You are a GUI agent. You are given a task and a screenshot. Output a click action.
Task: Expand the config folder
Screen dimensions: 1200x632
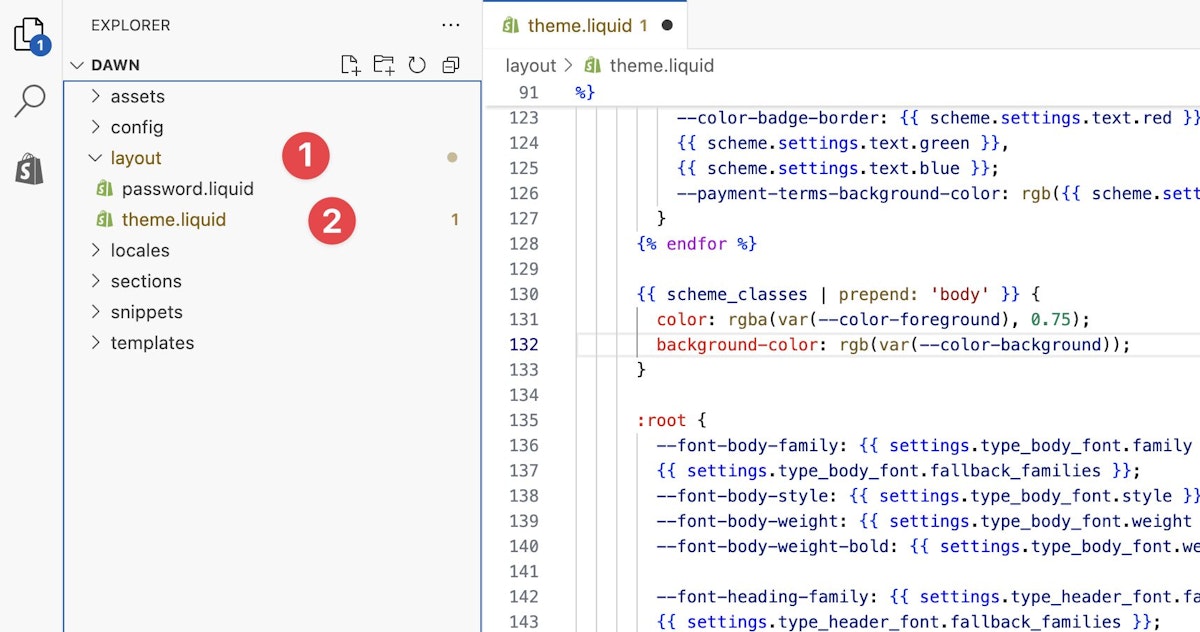click(x=136, y=128)
